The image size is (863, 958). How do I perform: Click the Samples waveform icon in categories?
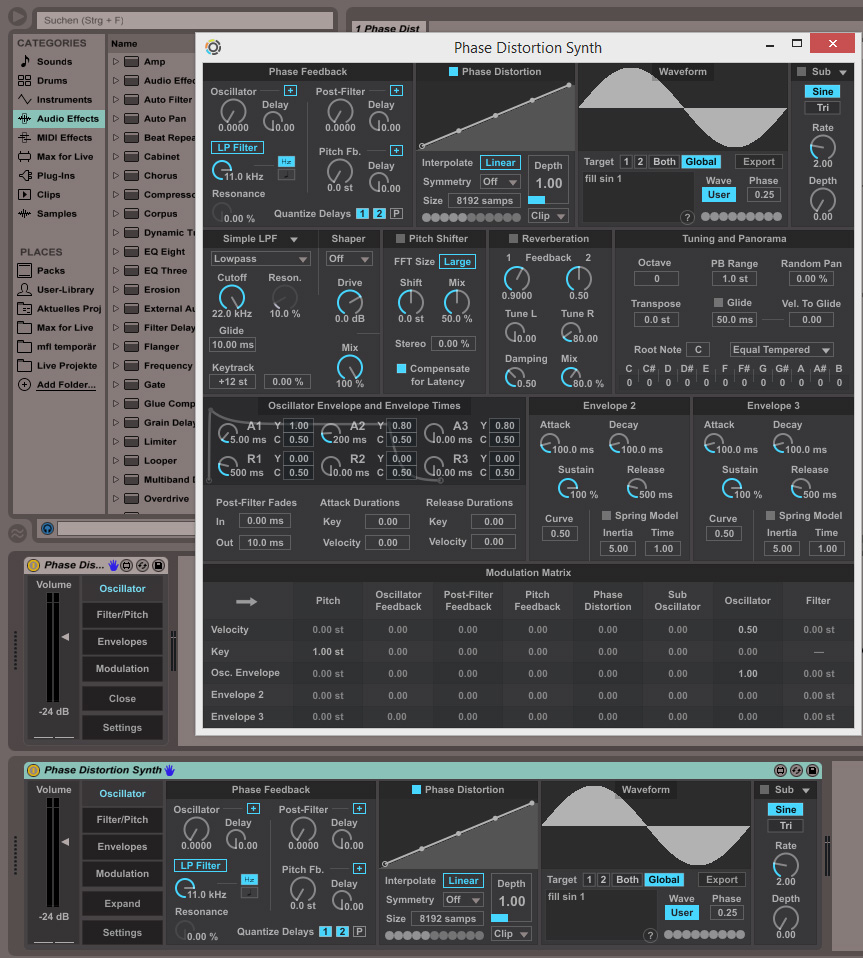click(x=25, y=214)
